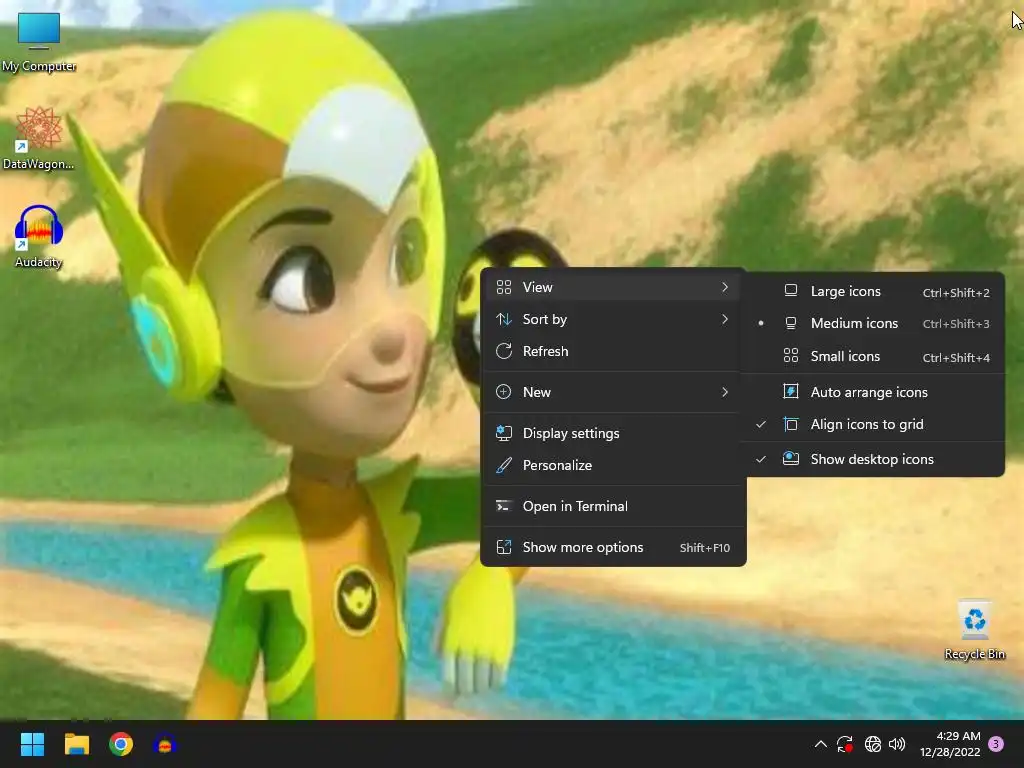Open the Windows Start menu

point(32,744)
